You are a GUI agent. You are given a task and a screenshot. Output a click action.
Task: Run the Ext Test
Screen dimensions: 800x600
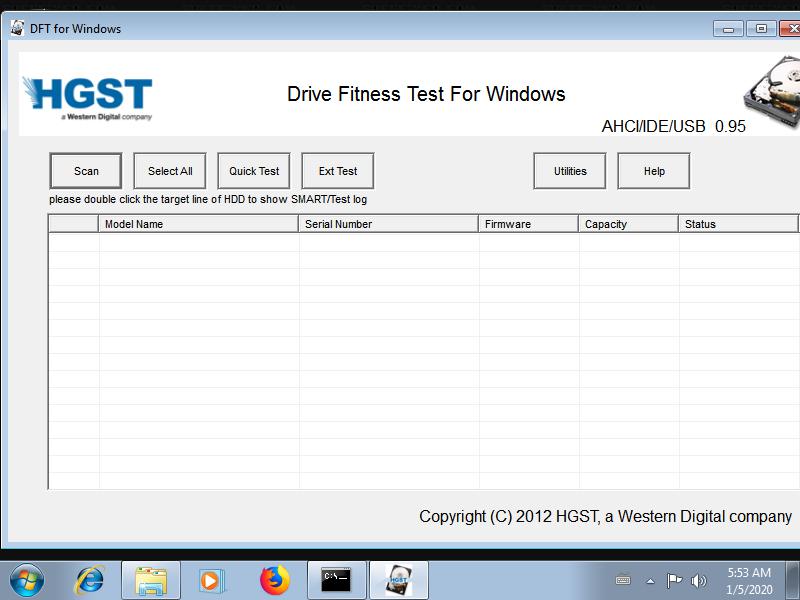tap(338, 171)
